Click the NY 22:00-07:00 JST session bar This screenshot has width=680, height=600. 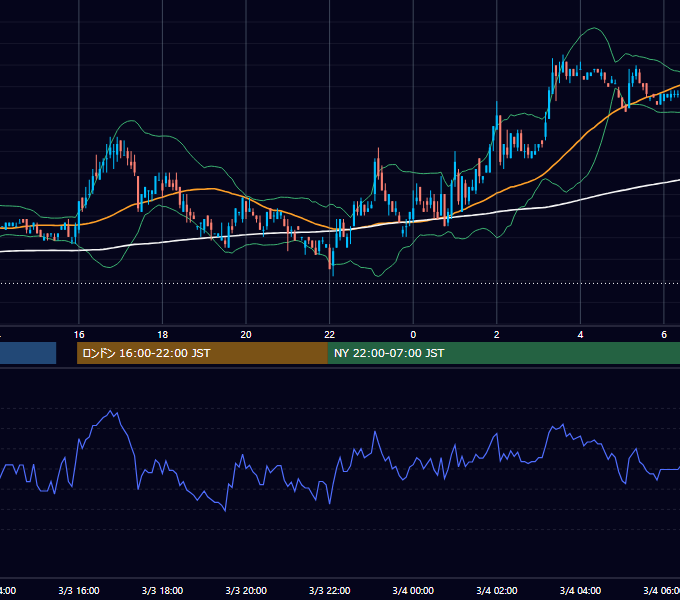point(503,353)
